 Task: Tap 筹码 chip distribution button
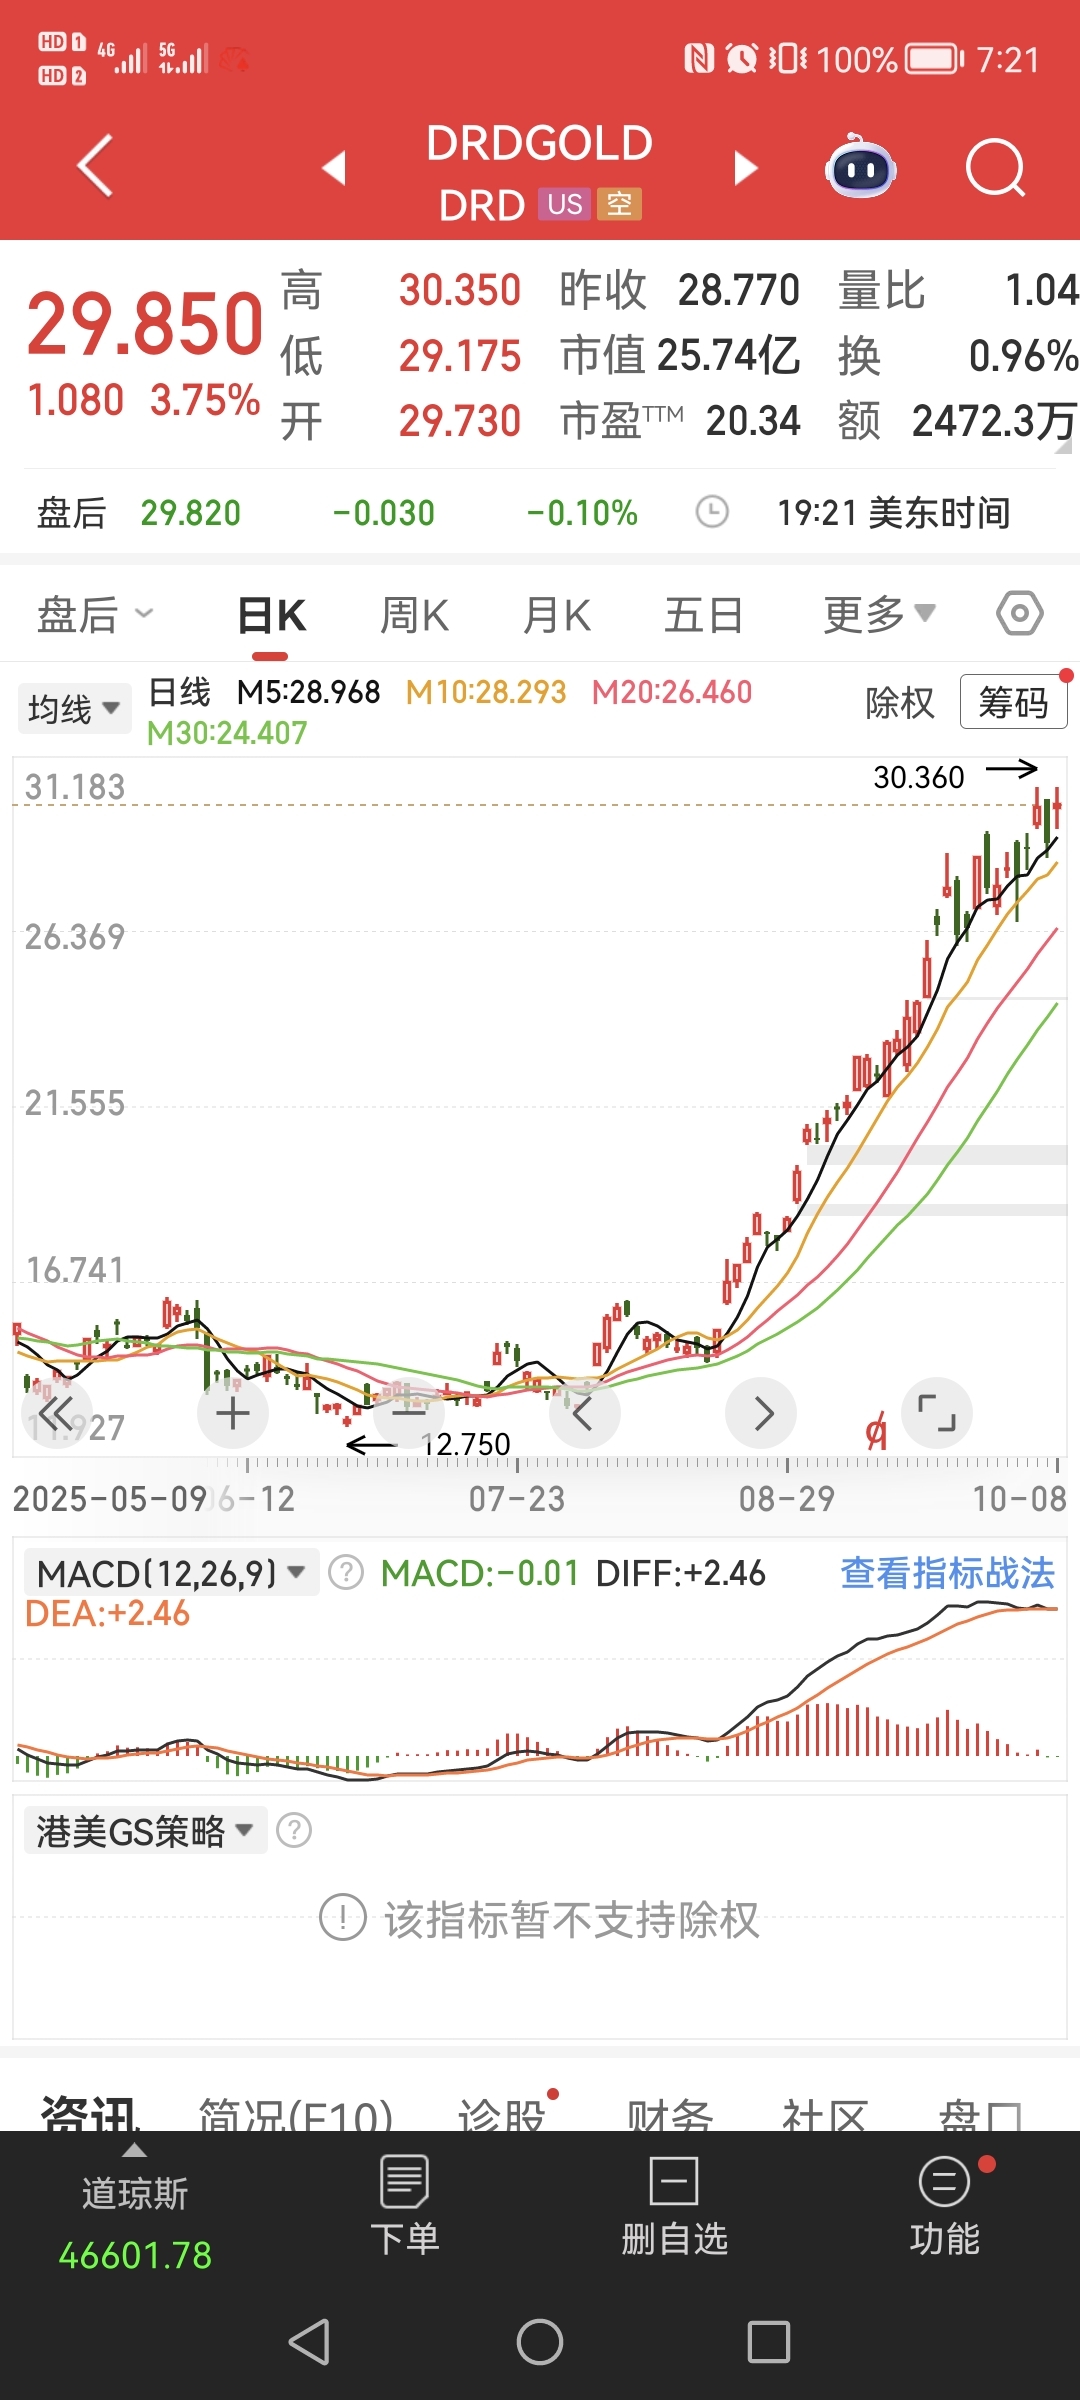point(1014,702)
